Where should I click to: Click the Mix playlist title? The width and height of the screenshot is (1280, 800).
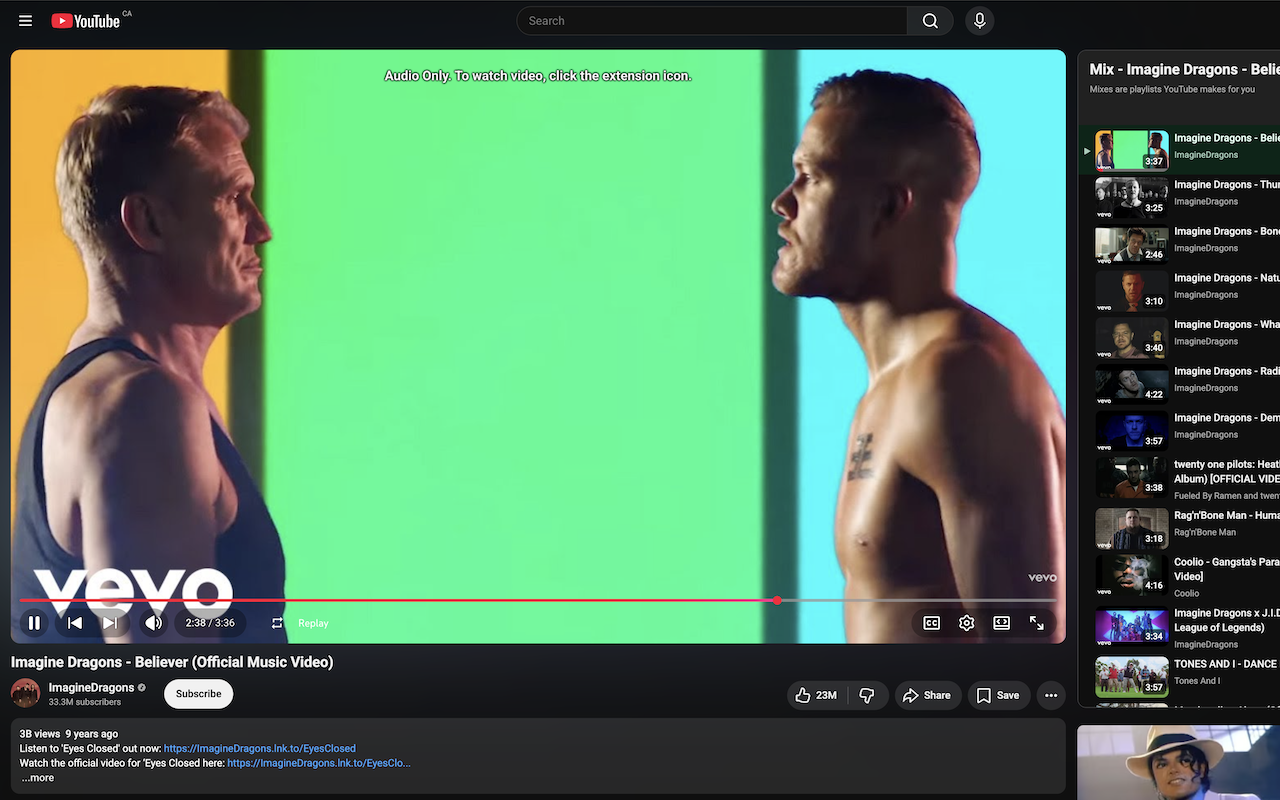[x=1184, y=69]
